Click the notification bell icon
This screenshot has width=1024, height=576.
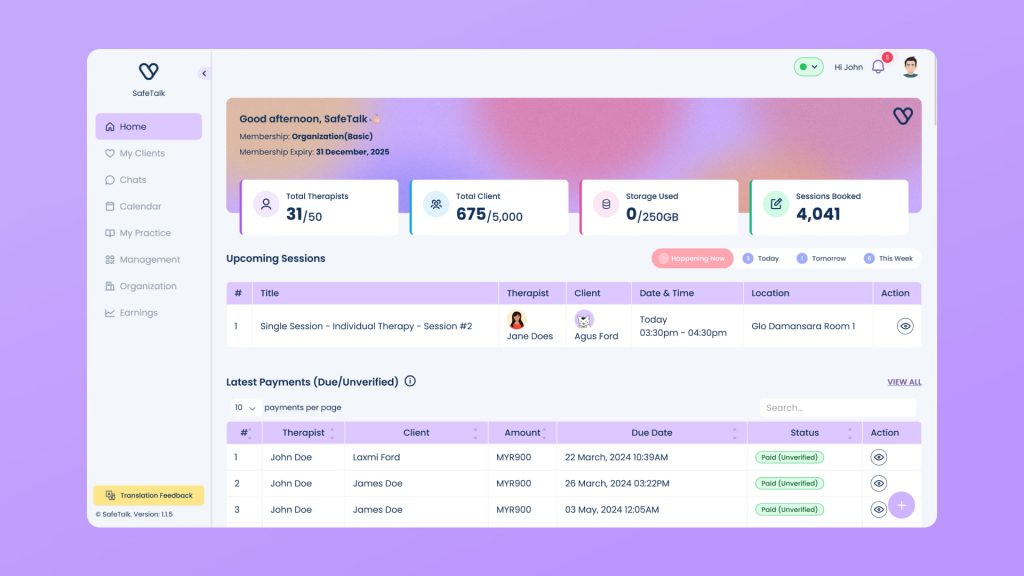click(x=878, y=67)
